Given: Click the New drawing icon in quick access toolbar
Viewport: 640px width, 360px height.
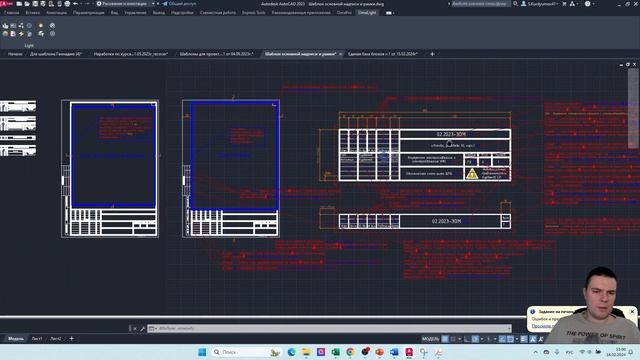Looking at the screenshot, I should [19, 4].
